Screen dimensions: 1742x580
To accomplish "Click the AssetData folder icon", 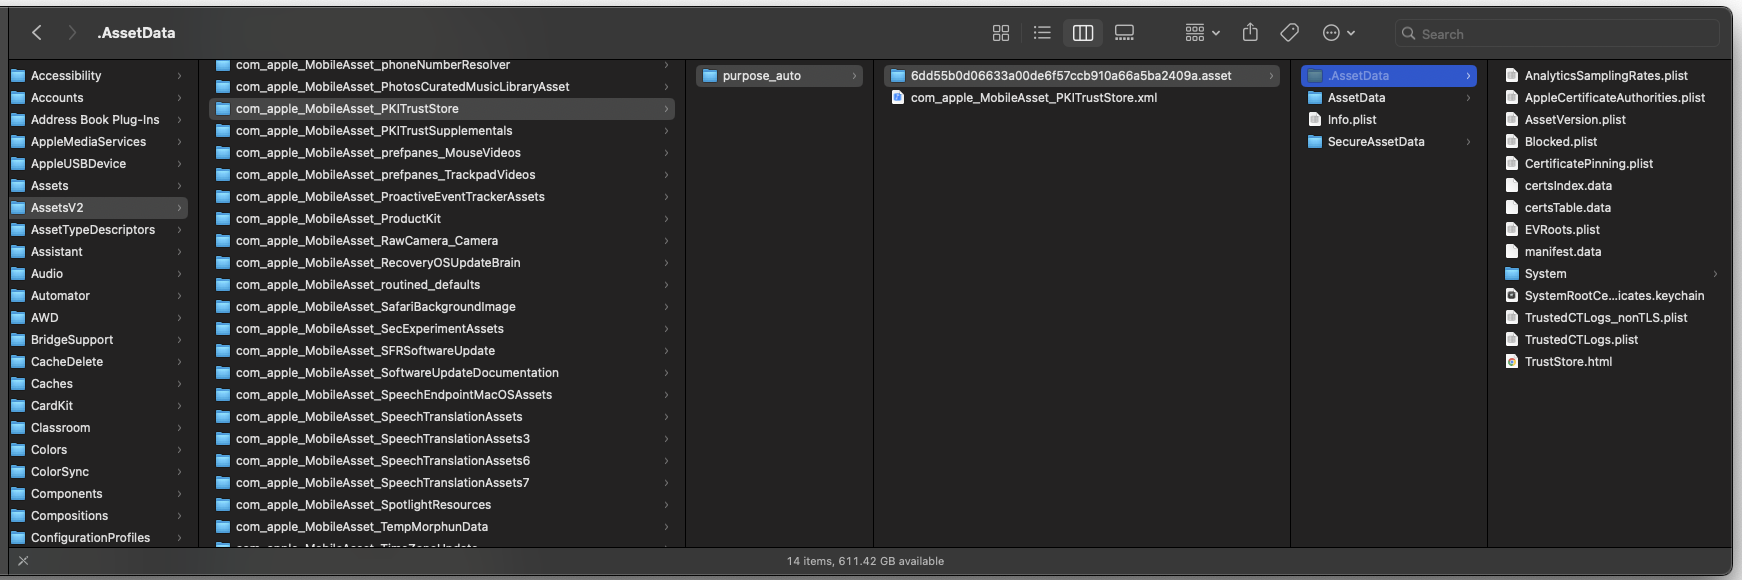I will coord(1315,98).
